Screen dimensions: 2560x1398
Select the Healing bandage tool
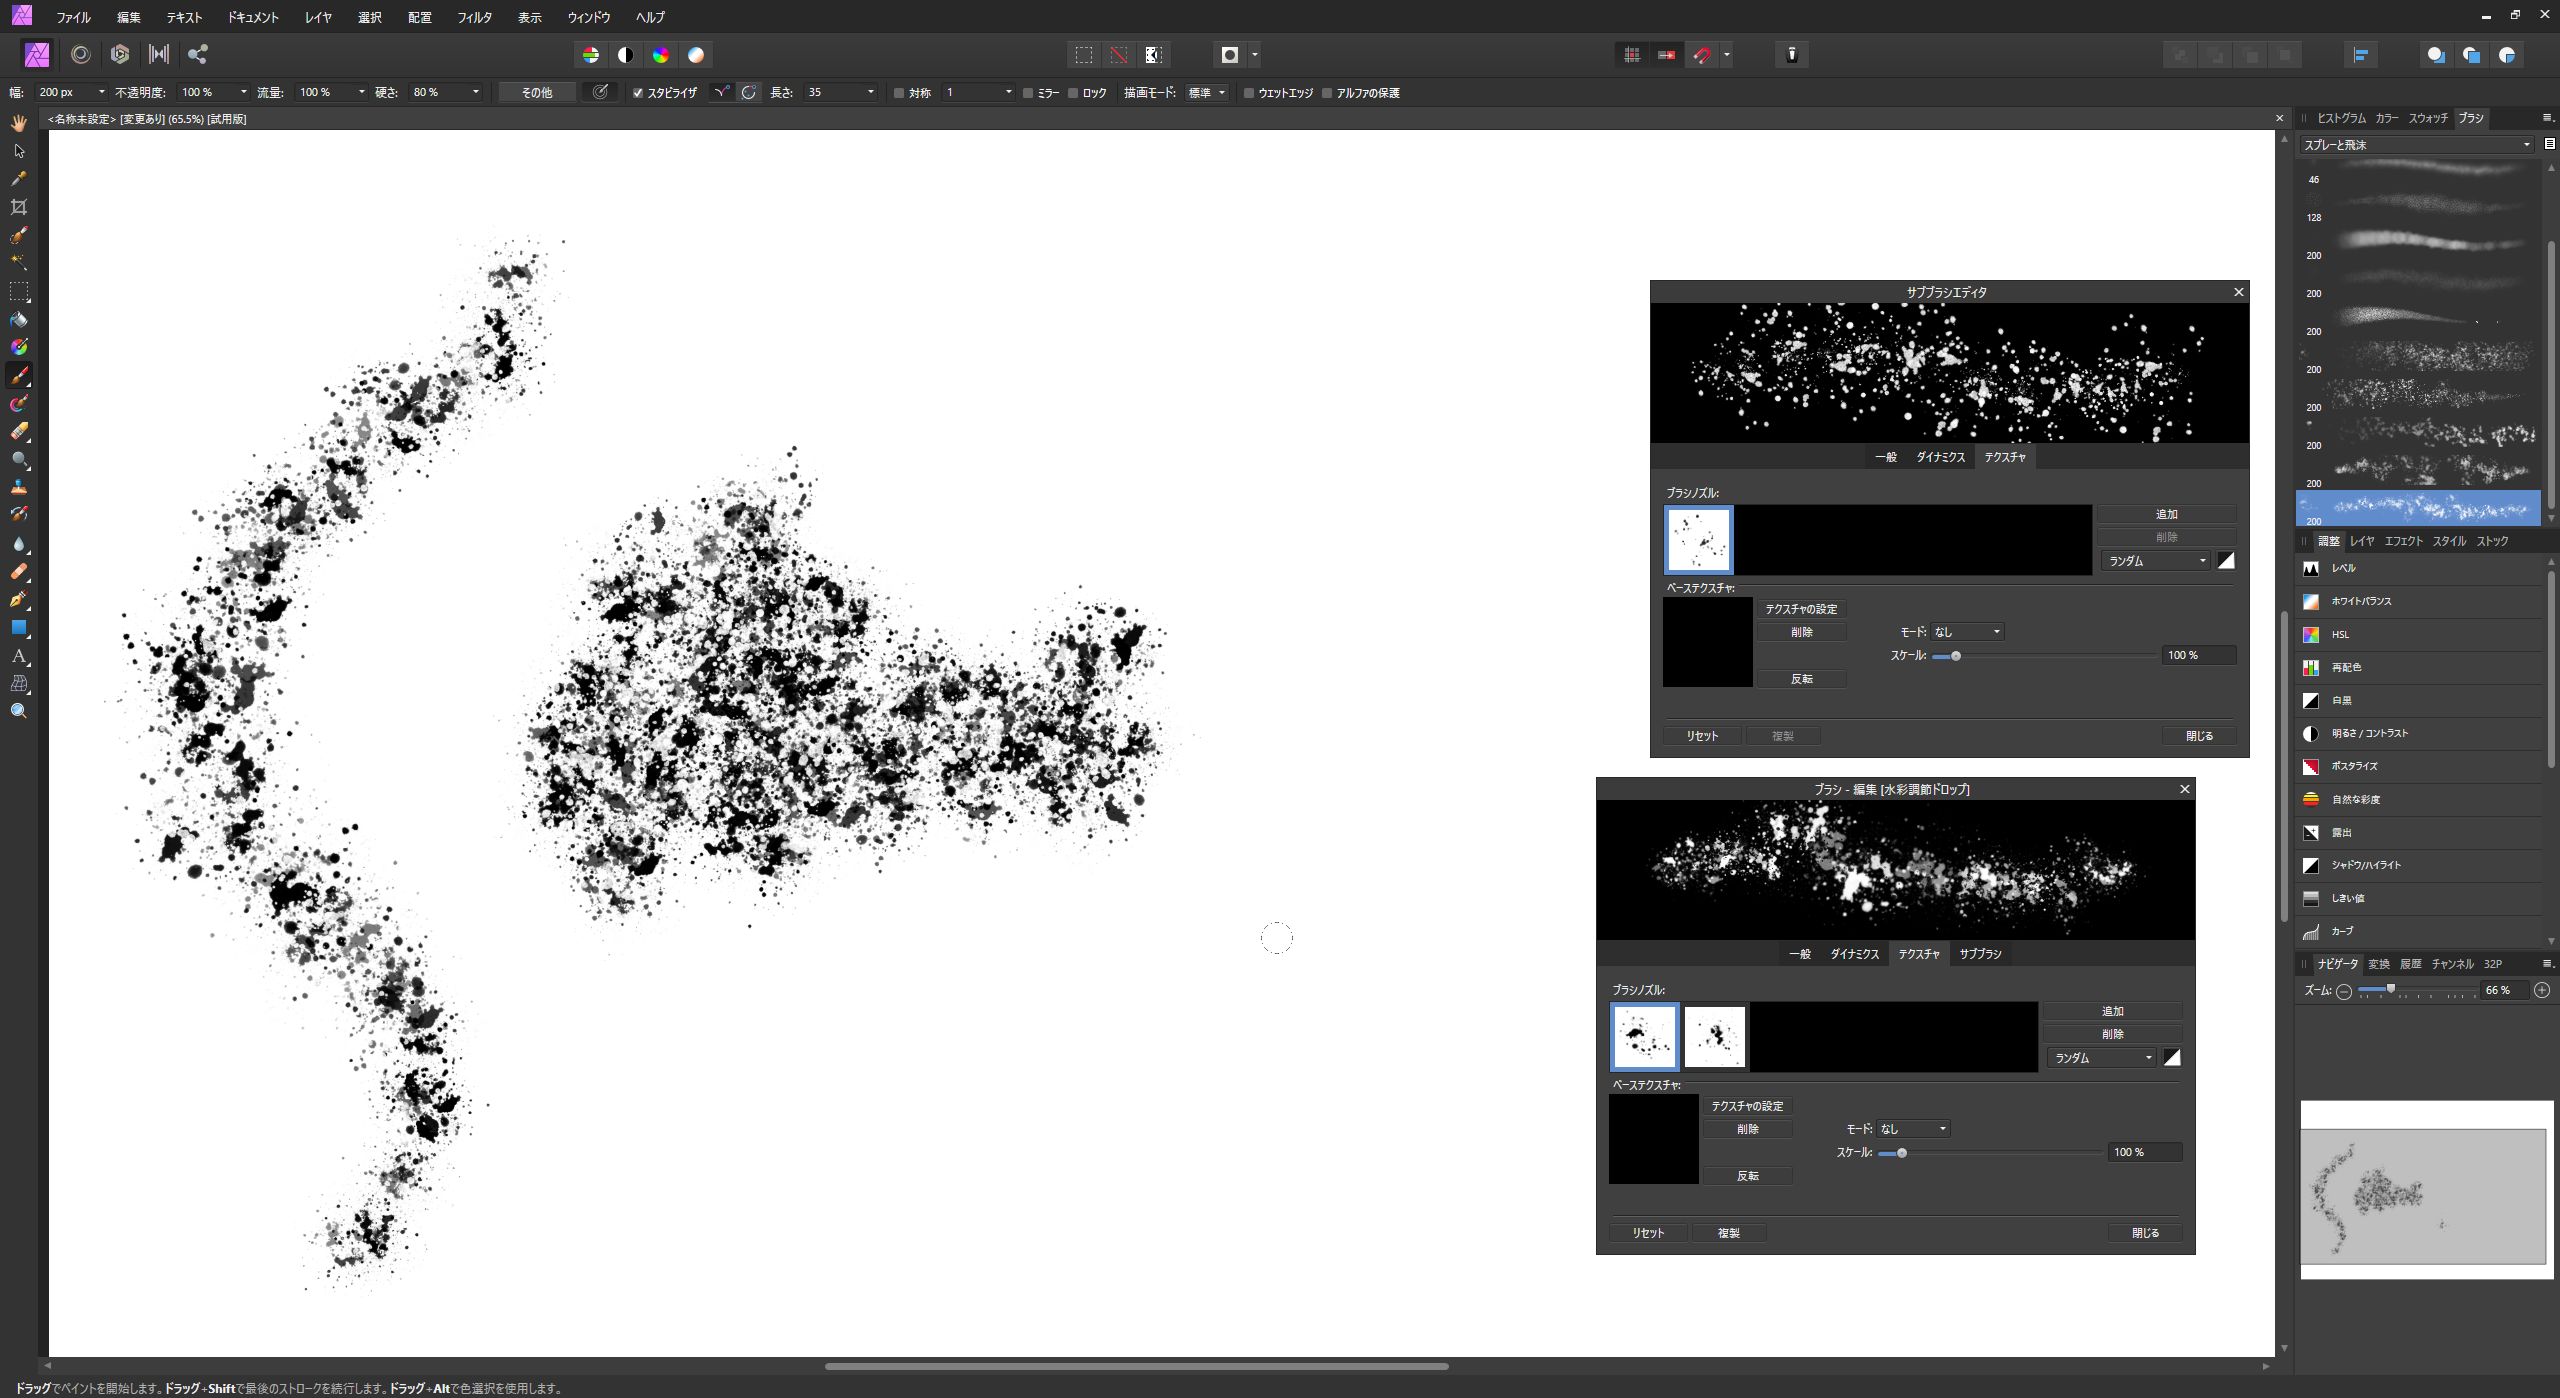19,572
